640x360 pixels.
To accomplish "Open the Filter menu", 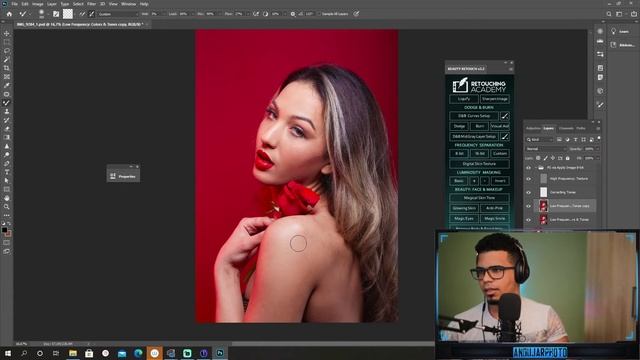I will click(x=91, y=4).
